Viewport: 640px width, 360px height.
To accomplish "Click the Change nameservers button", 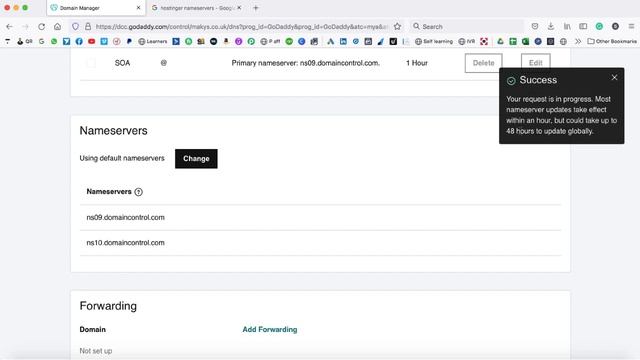I will 196,159.
